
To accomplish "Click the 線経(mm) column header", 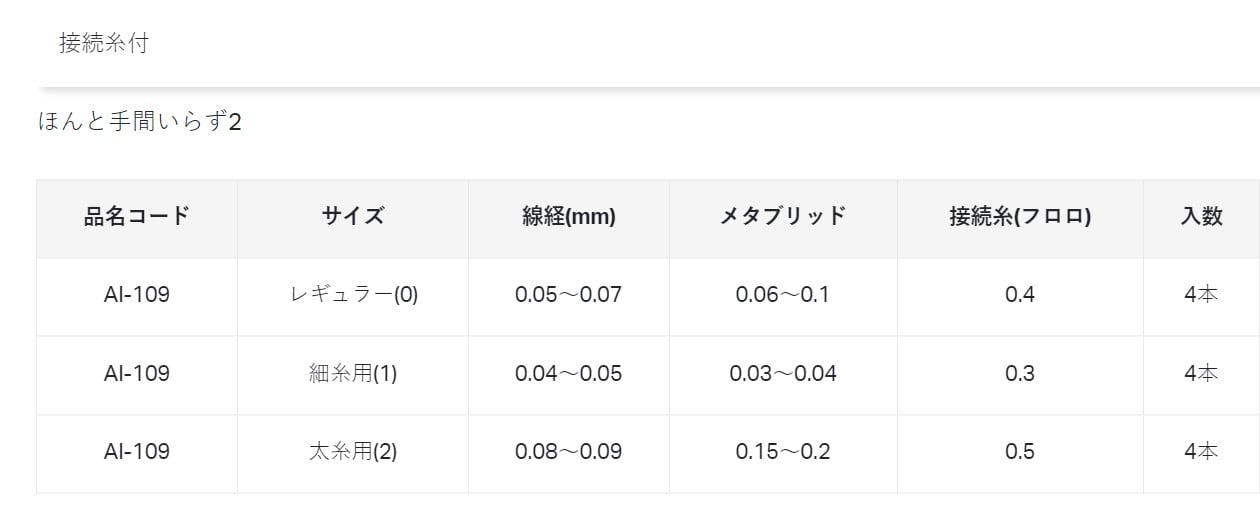I will [568, 216].
